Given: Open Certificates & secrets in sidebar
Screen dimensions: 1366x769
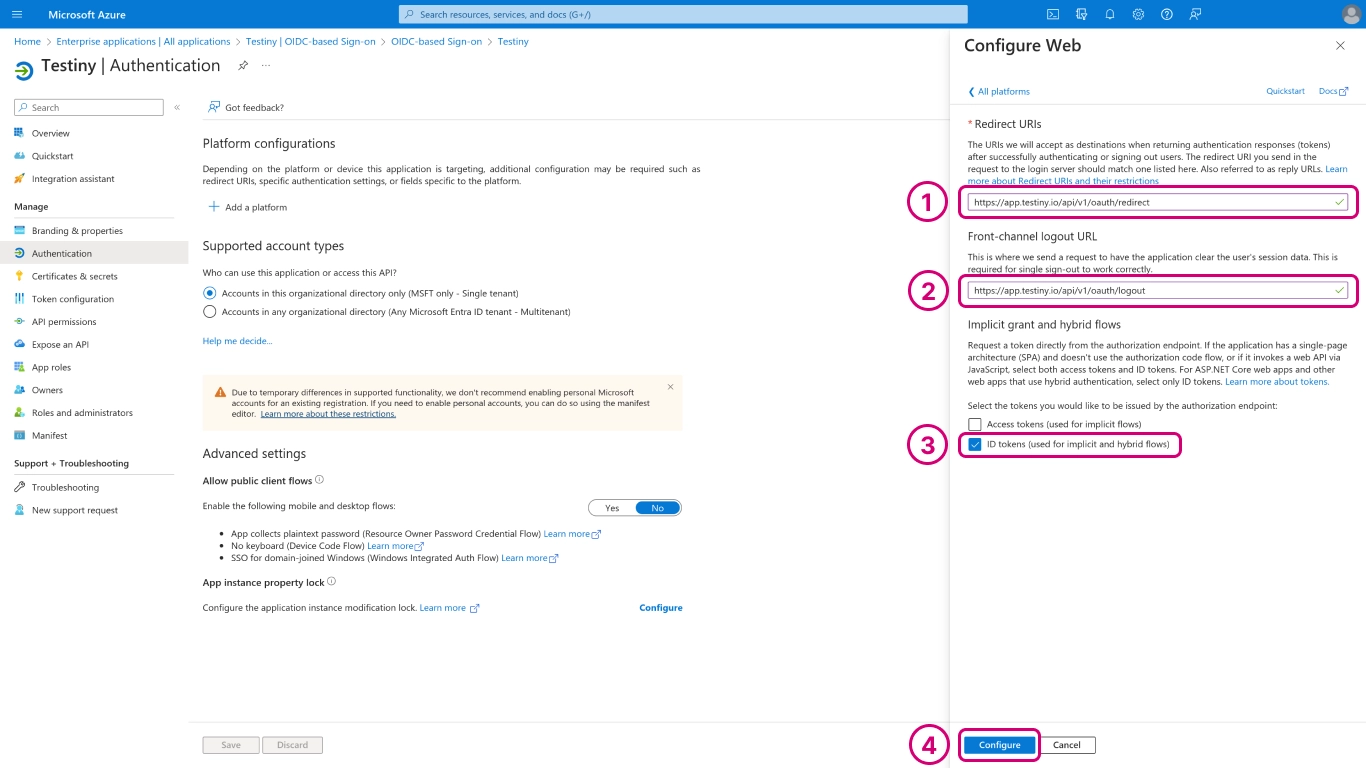Looking at the screenshot, I should click(x=74, y=276).
